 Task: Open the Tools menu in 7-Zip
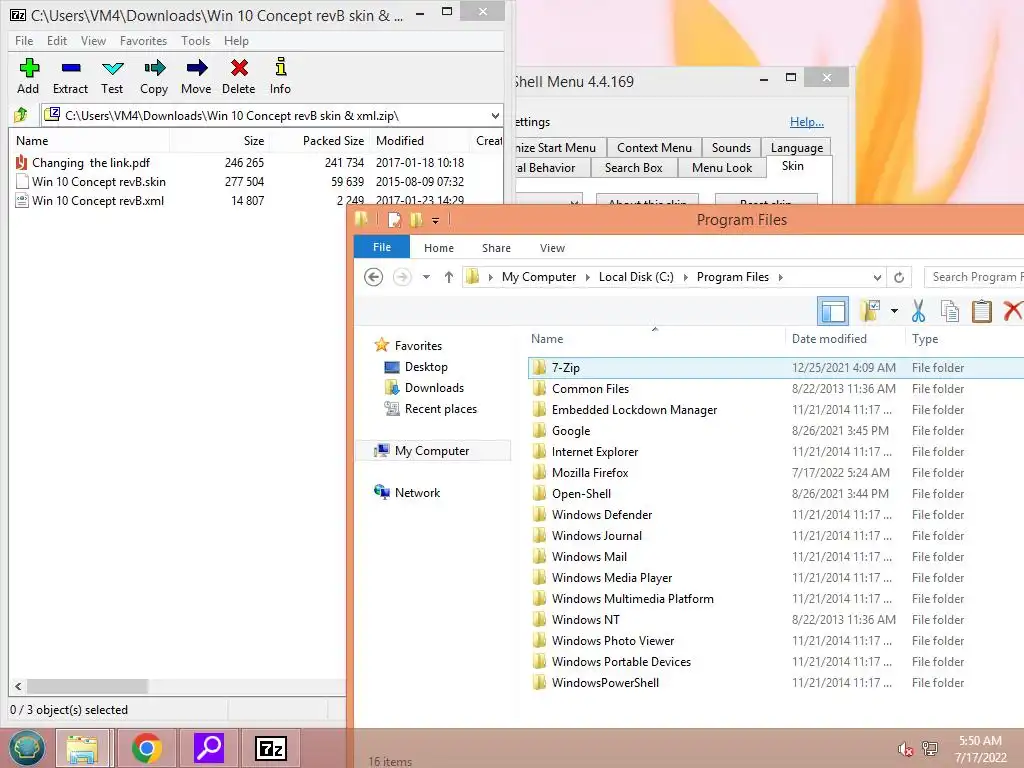point(195,40)
